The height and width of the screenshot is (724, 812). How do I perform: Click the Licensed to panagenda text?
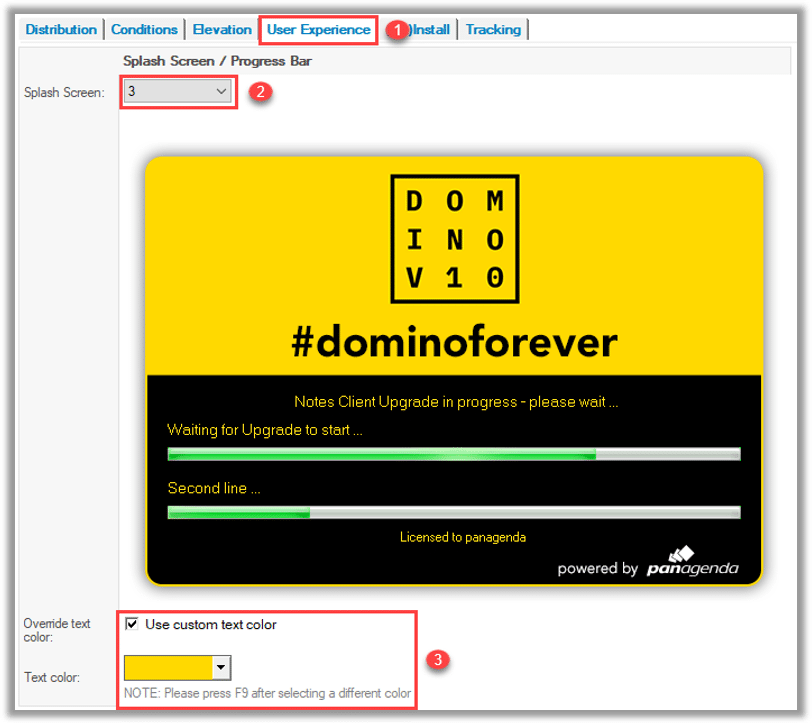pos(462,537)
